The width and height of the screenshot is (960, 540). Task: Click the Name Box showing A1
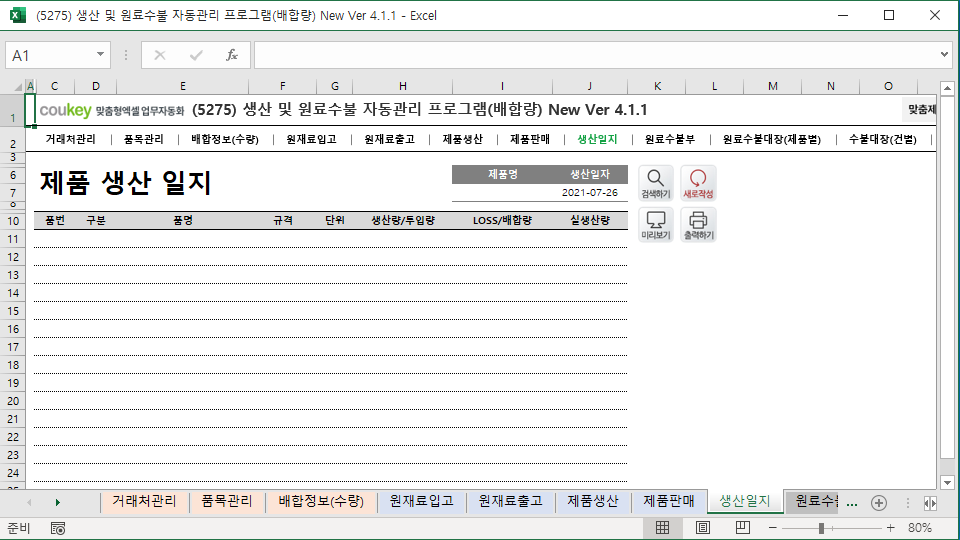49,55
